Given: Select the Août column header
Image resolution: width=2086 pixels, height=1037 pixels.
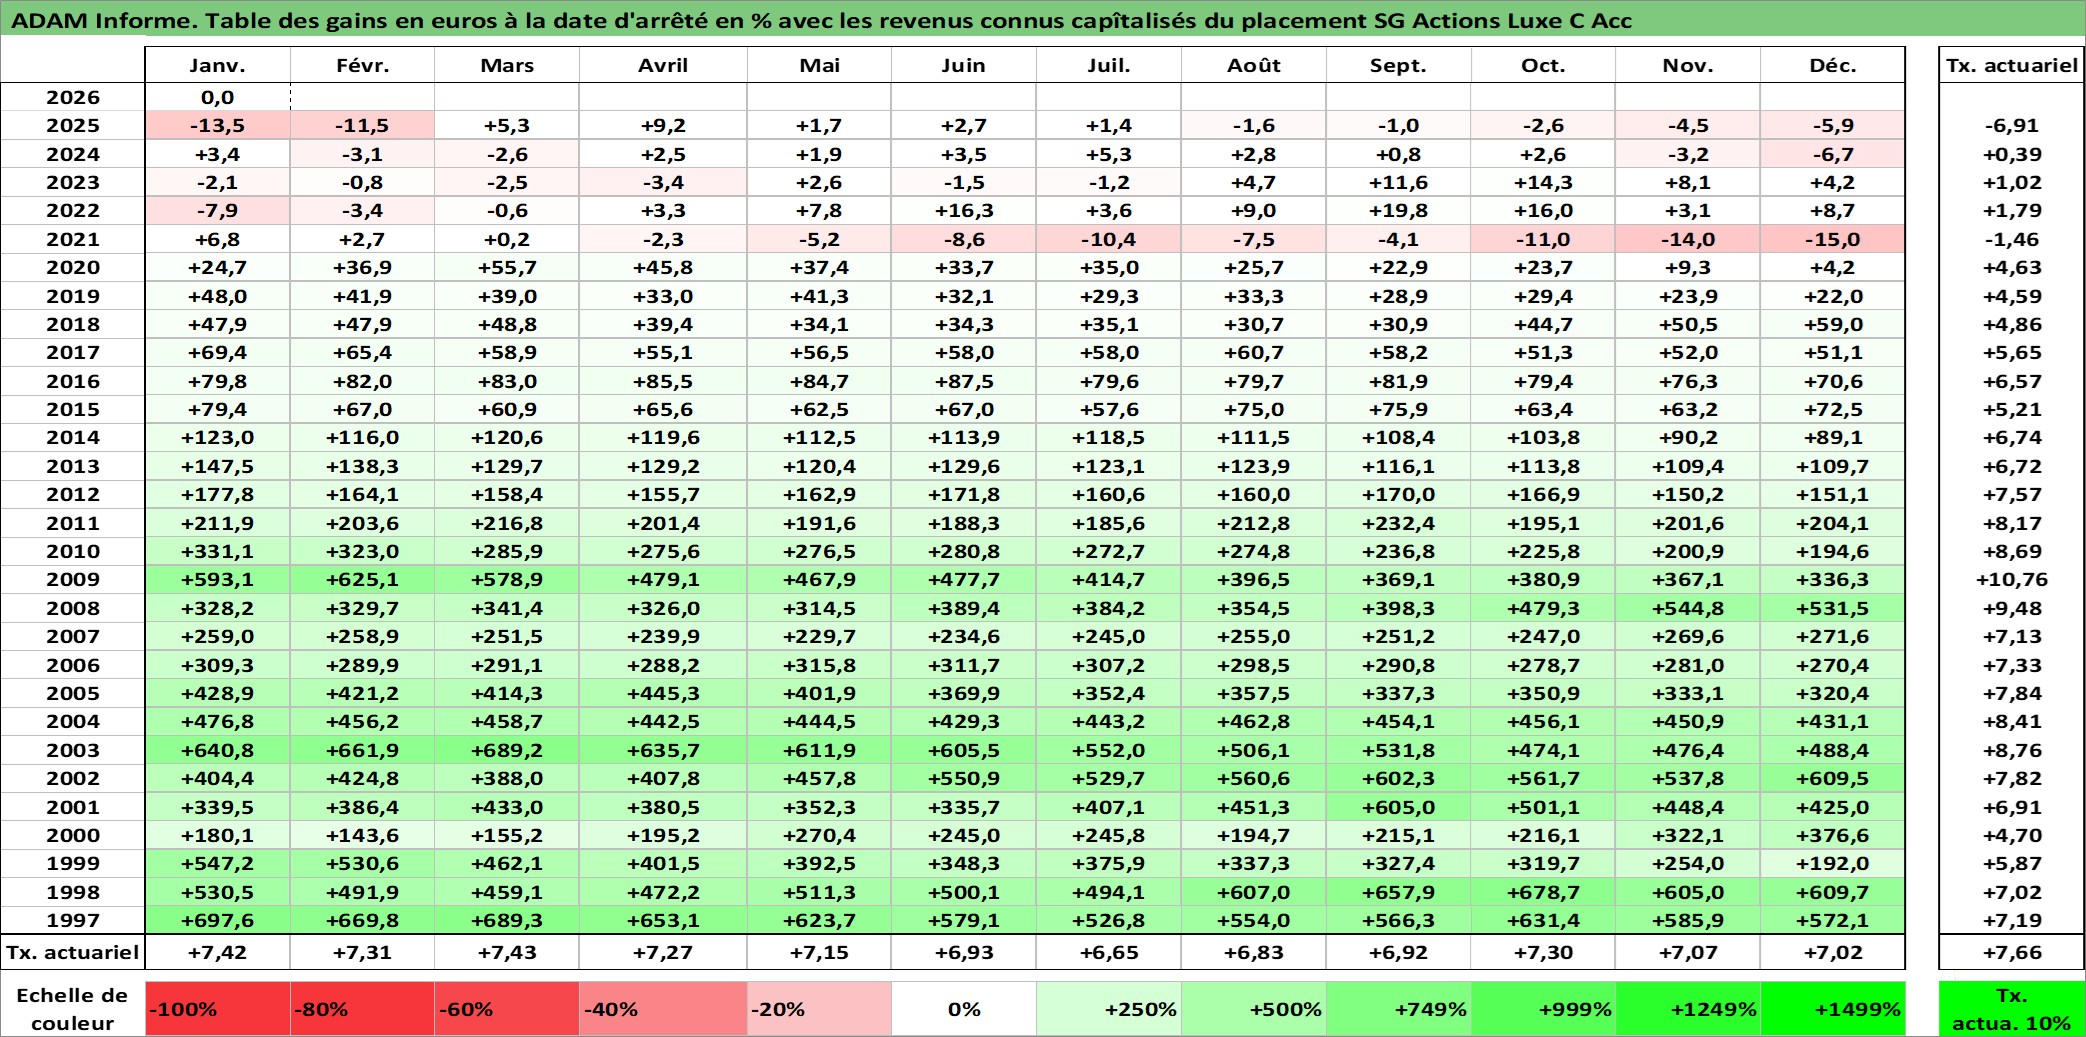Looking at the screenshot, I should click(1254, 65).
